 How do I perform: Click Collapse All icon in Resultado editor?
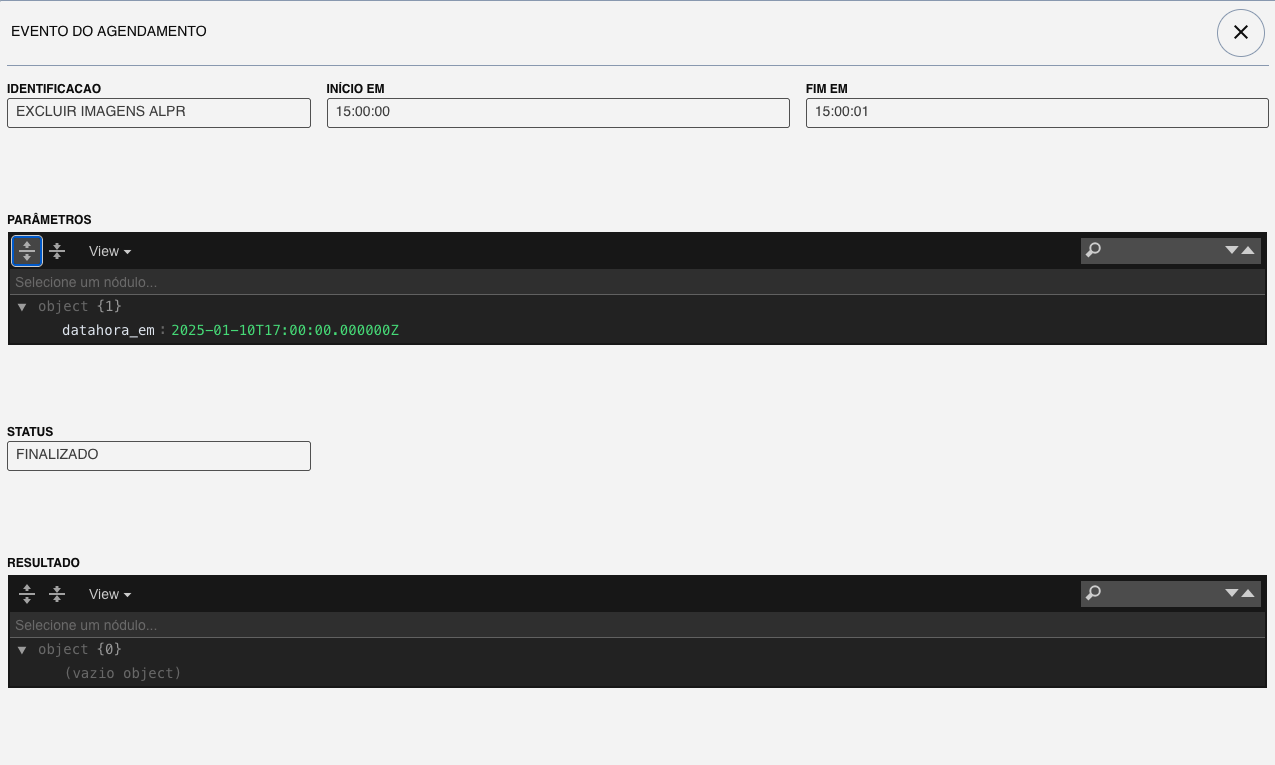(x=57, y=594)
